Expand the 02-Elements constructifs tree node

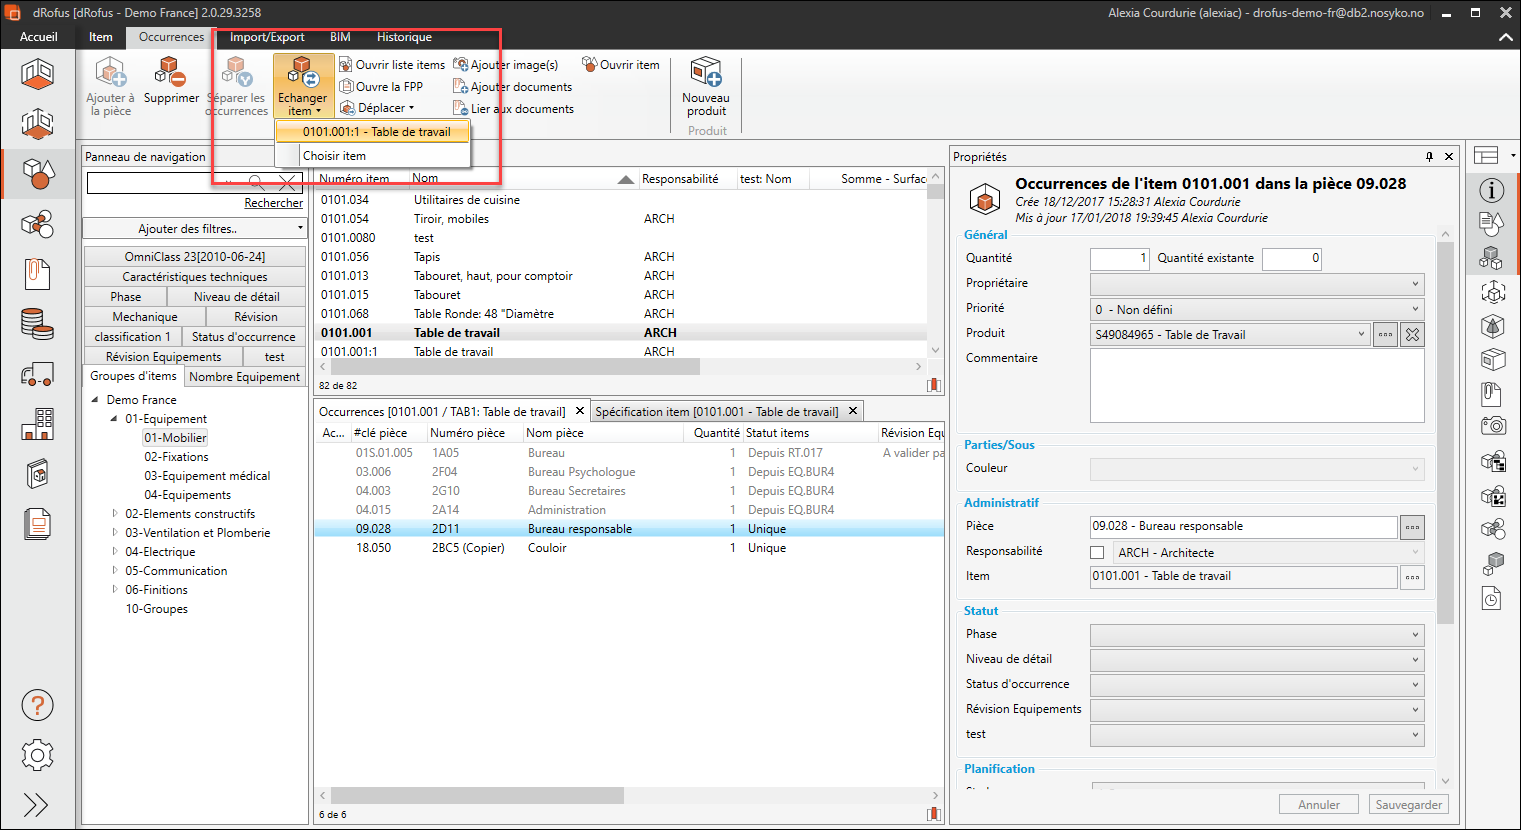(x=115, y=514)
